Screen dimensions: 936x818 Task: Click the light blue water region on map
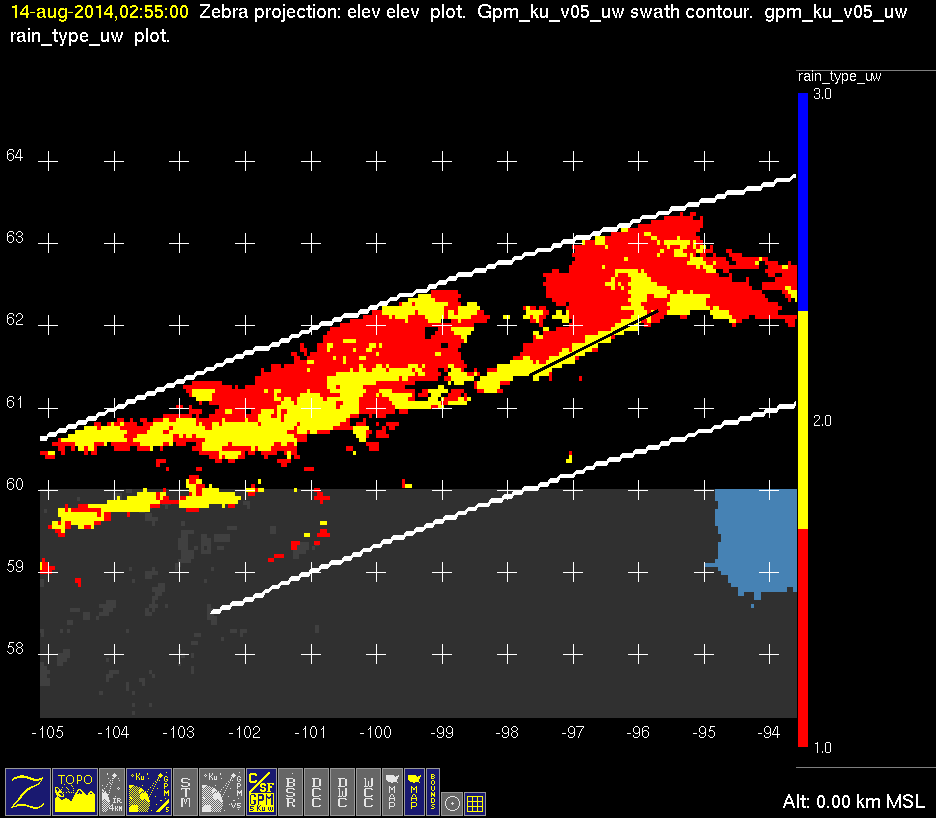(x=760, y=540)
